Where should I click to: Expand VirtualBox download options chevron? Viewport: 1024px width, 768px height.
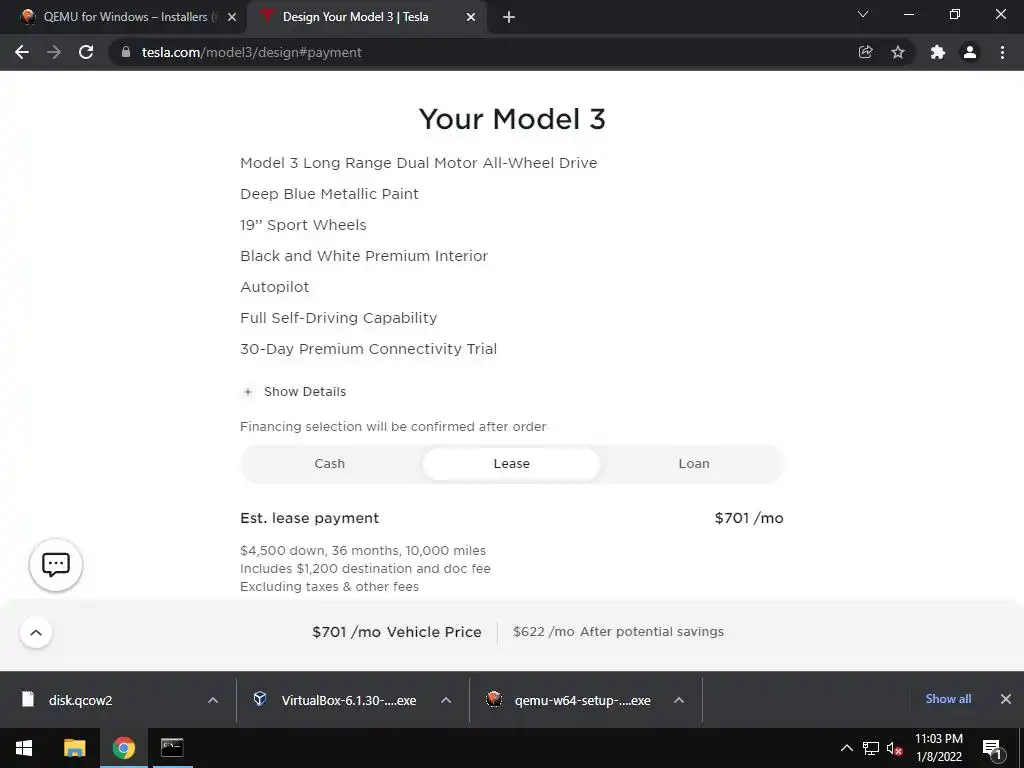click(446, 700)
